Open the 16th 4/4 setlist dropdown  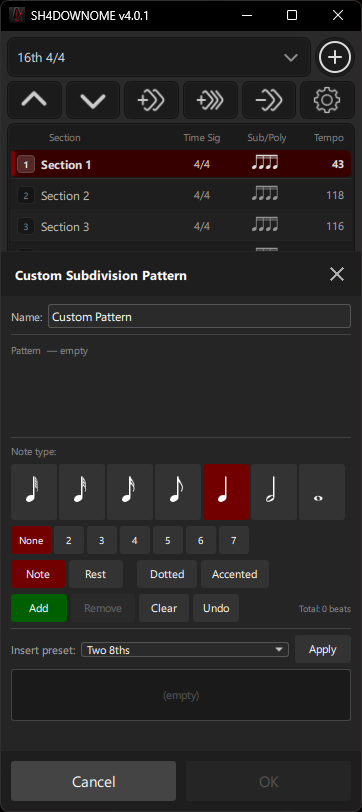tap(158, 57)
